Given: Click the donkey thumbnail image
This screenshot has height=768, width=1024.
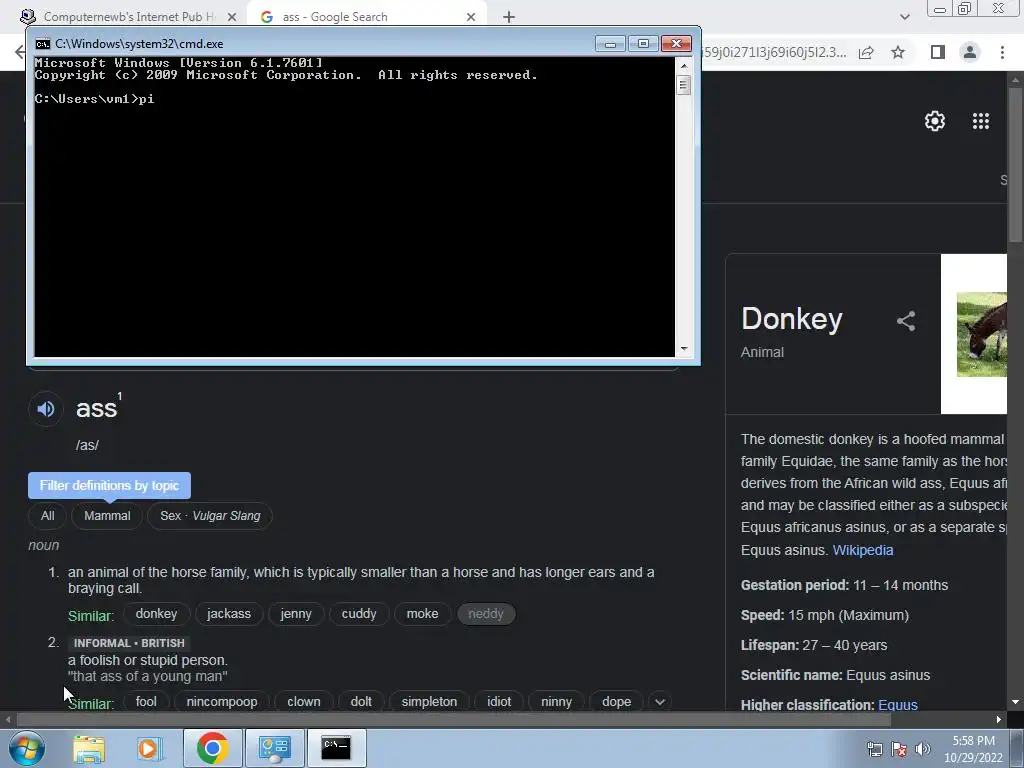Looking at the screenshot, I should pos(982,334).
